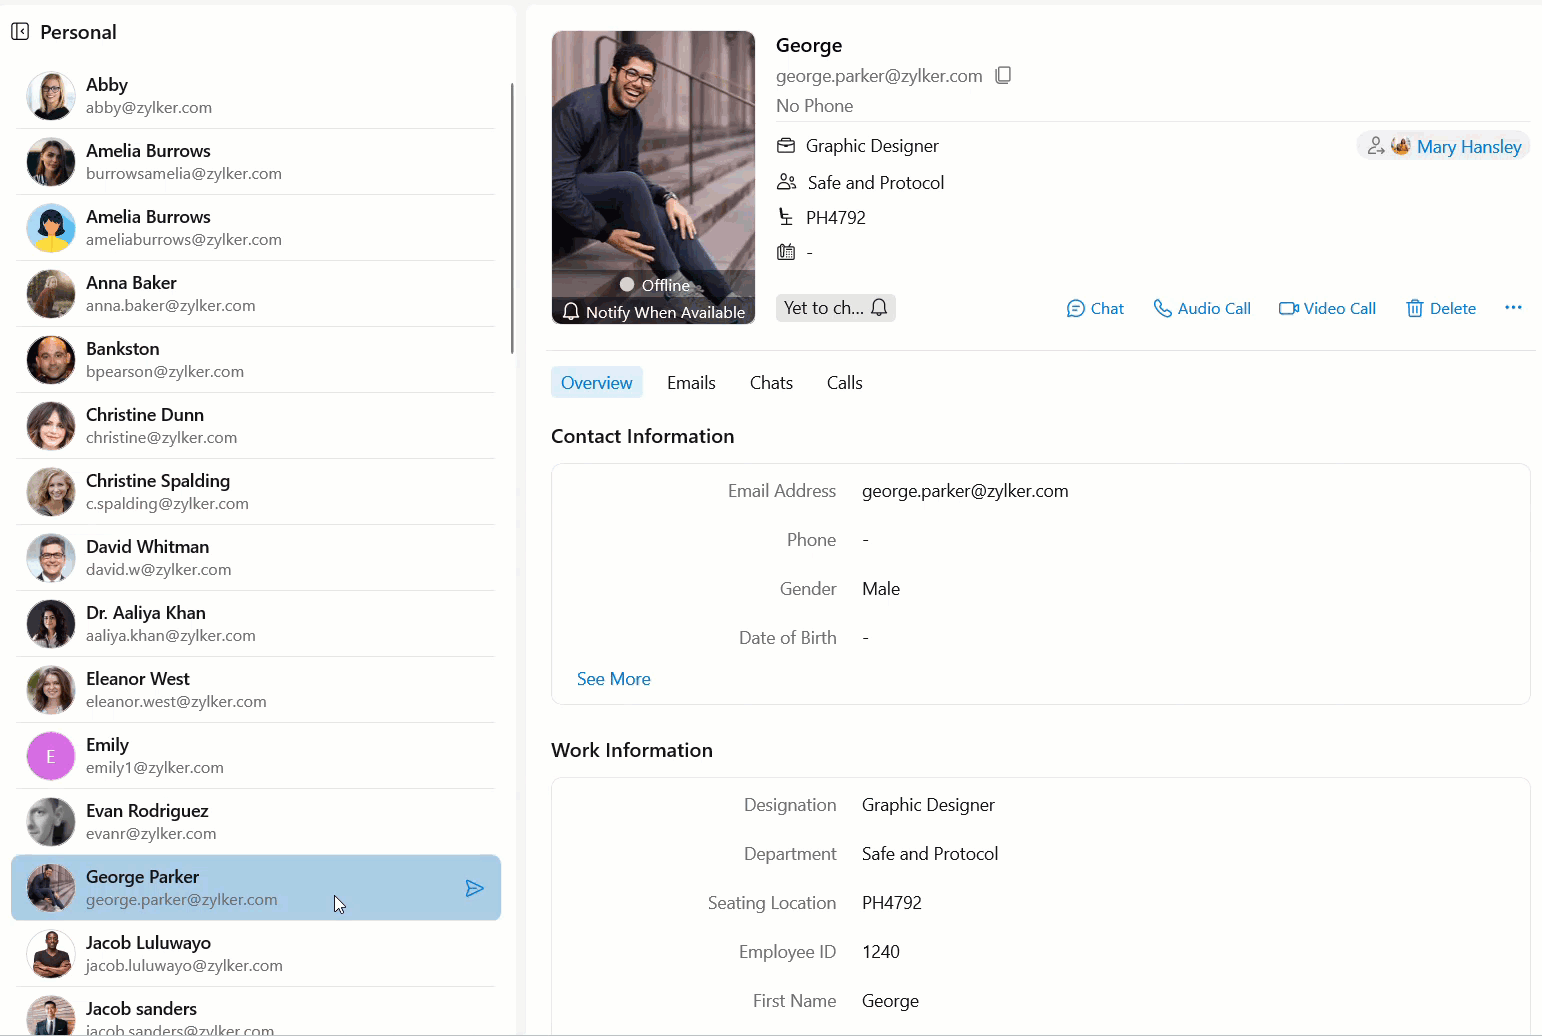Screen dimensions: 1542x1036
Task: Click Mary Hansley's small avatar icon
Action: (x=1400, y=146)
